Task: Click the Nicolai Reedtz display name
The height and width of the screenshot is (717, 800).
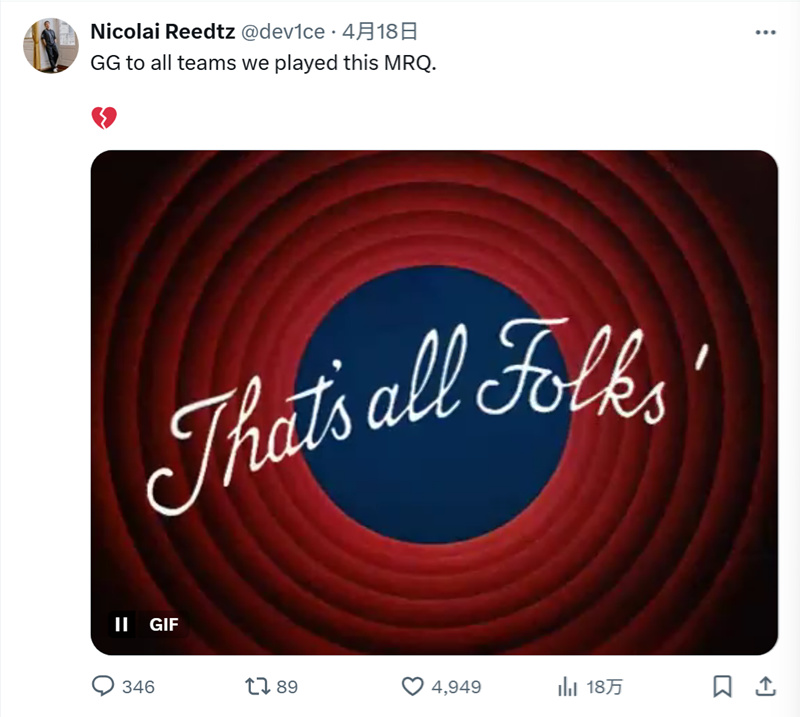Action: click(163, 32)
